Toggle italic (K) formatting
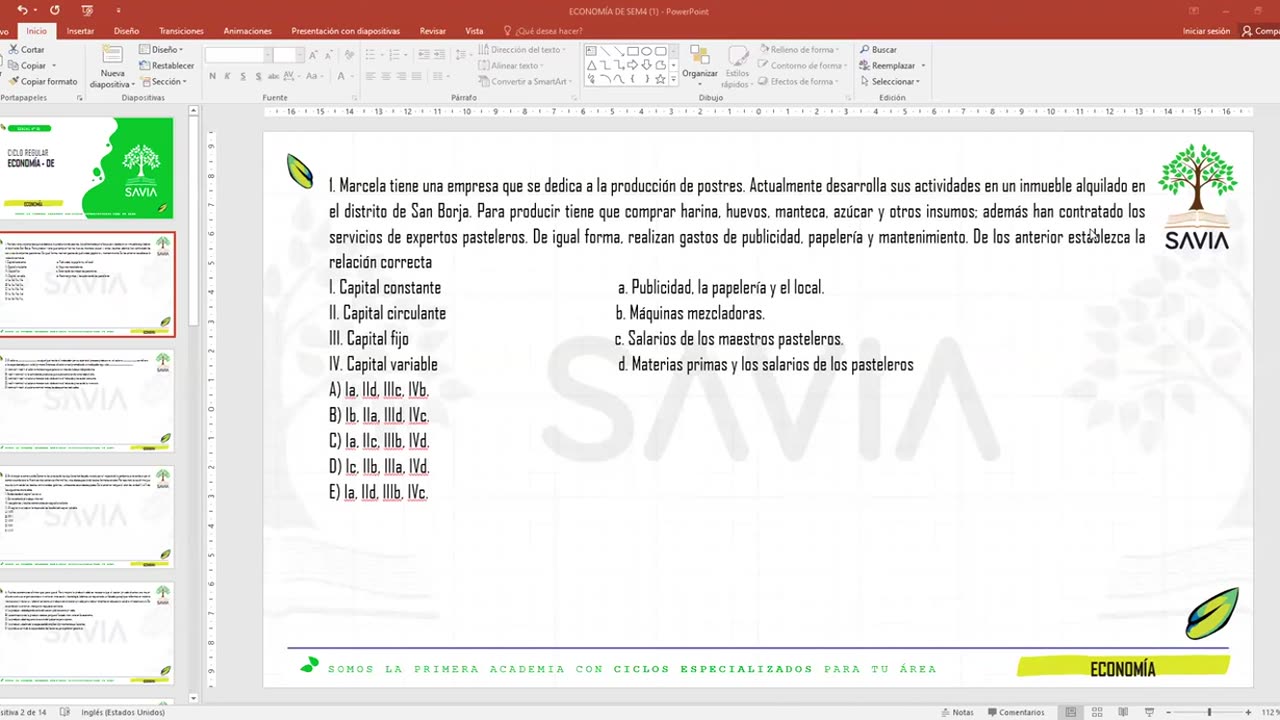Screen dimensions: 1280x720 228,76
